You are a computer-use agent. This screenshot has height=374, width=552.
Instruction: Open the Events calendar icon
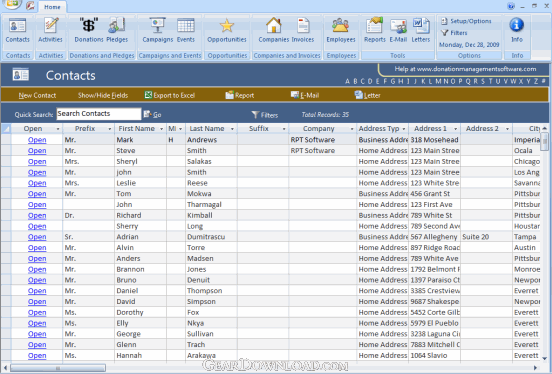(186, 31)
